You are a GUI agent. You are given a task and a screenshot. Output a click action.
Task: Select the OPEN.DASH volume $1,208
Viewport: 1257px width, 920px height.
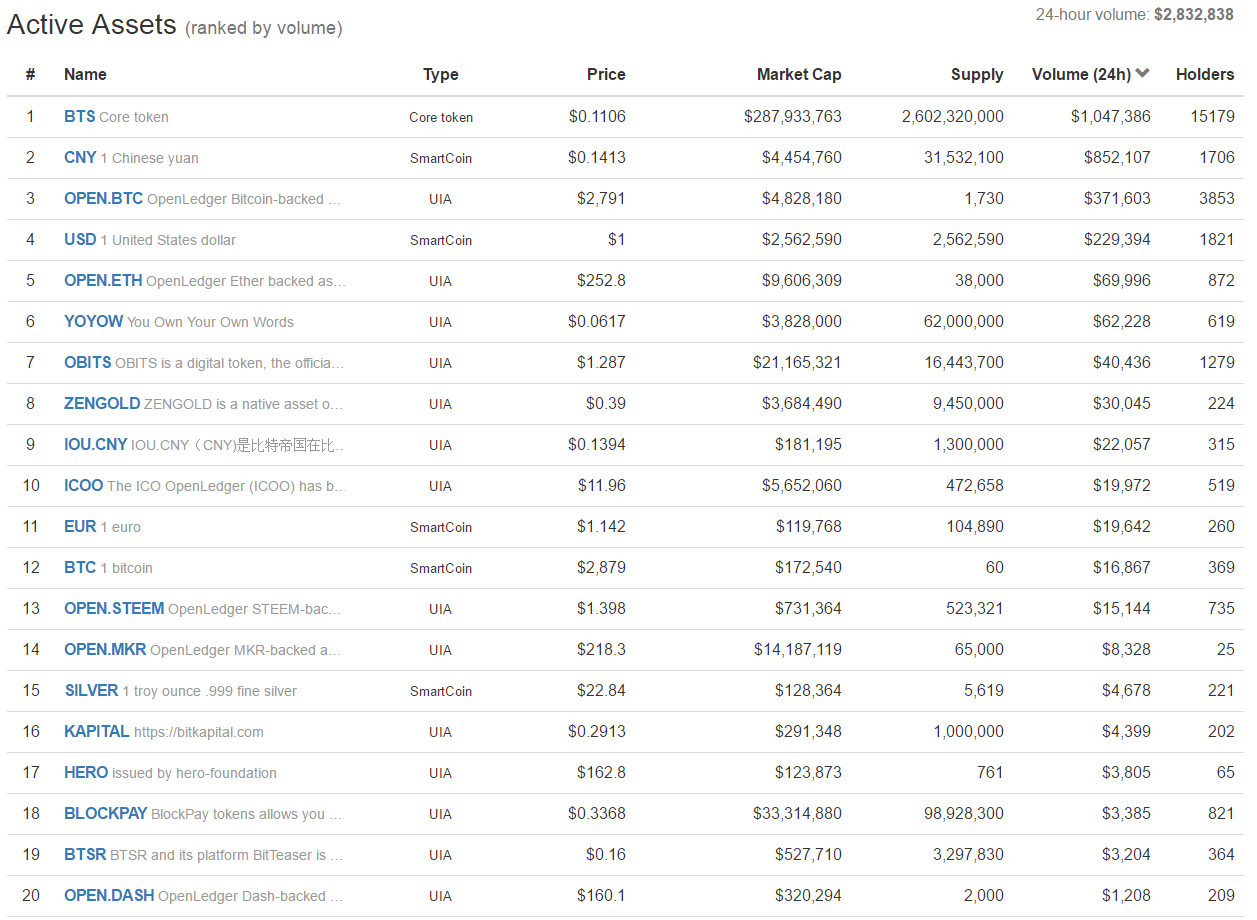pyautogui.click(x=1126, y=896)
